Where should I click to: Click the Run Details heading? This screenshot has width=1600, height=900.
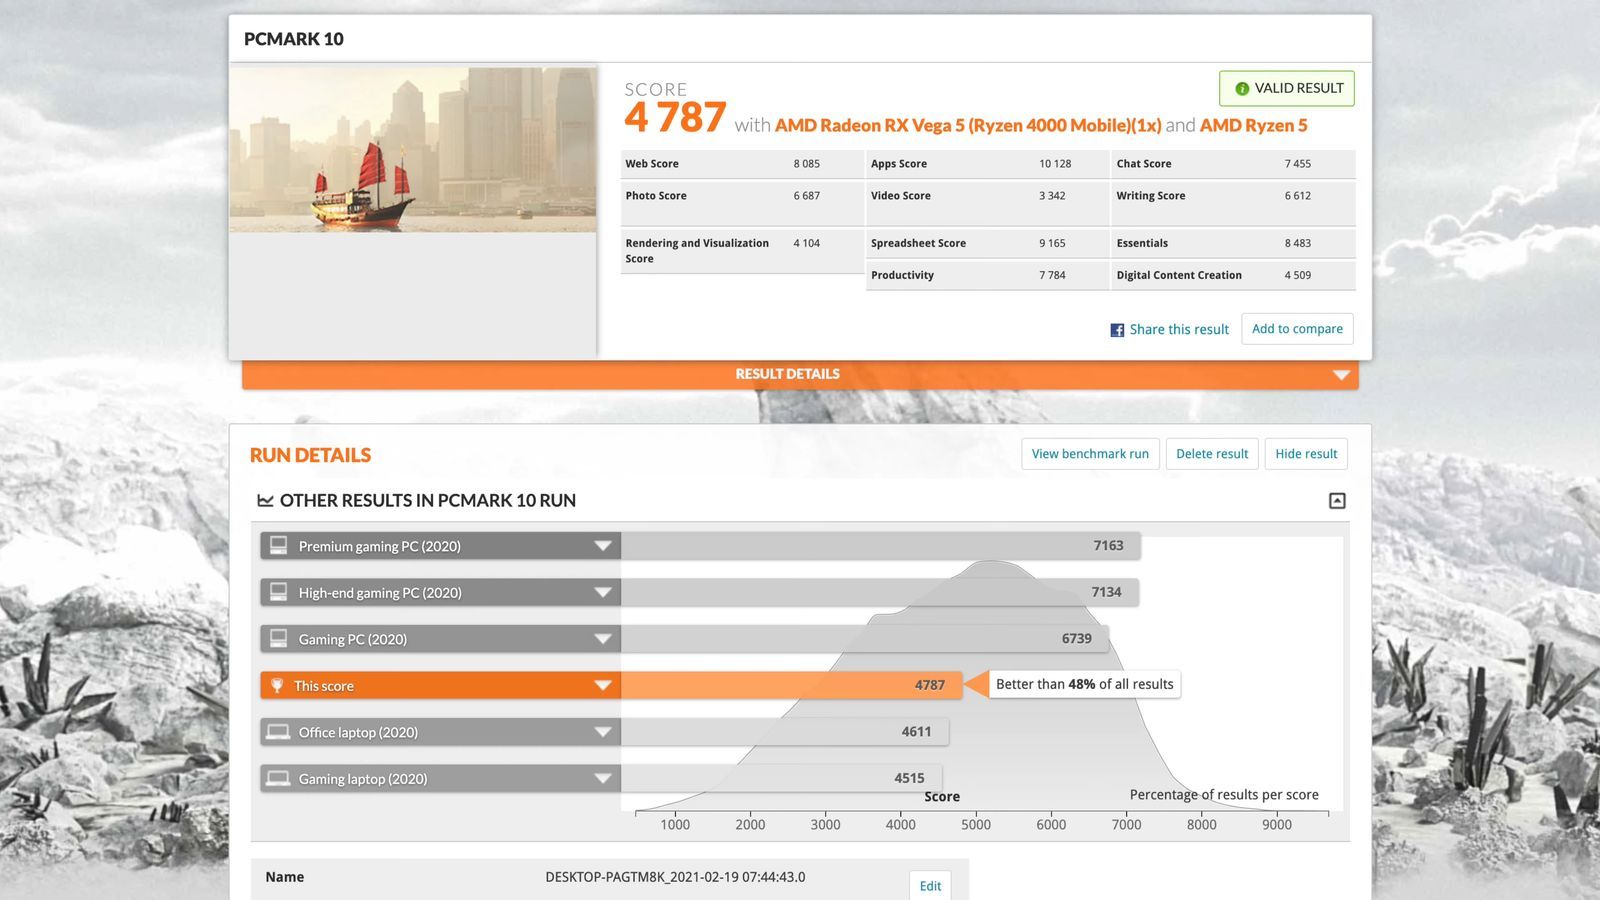tap(310, 455)
